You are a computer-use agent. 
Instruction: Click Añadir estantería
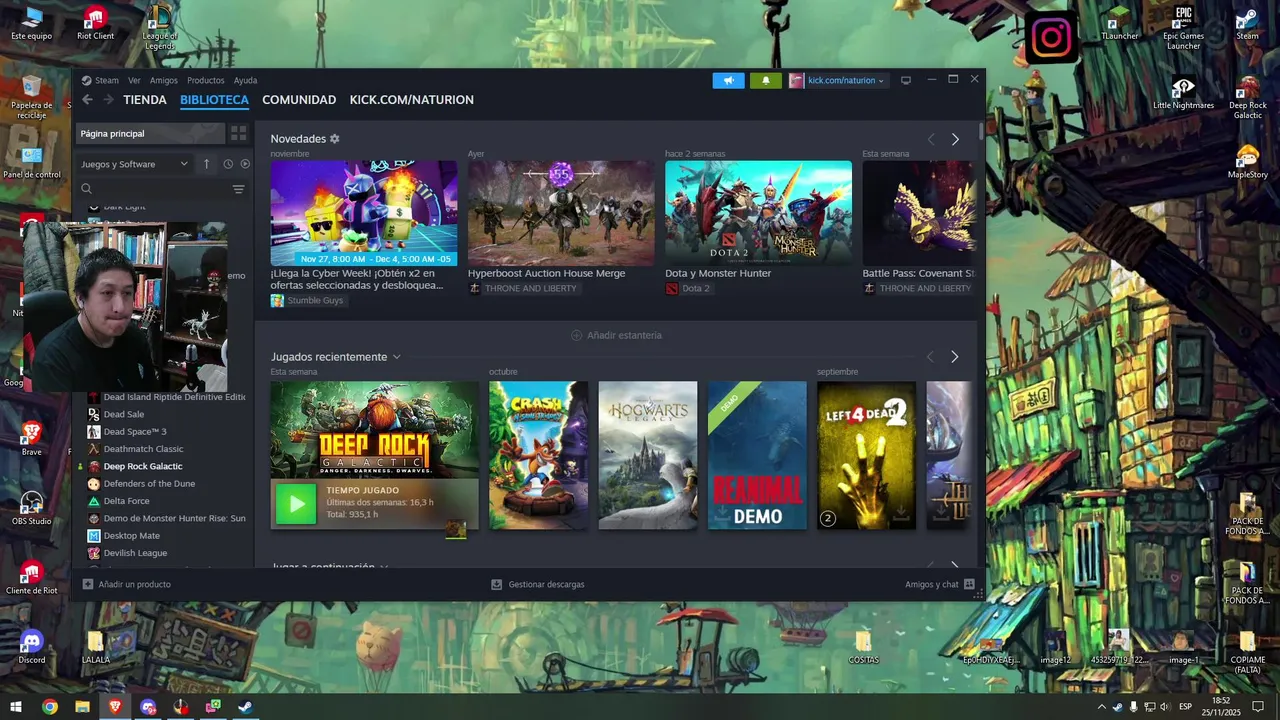pos(616,335)
